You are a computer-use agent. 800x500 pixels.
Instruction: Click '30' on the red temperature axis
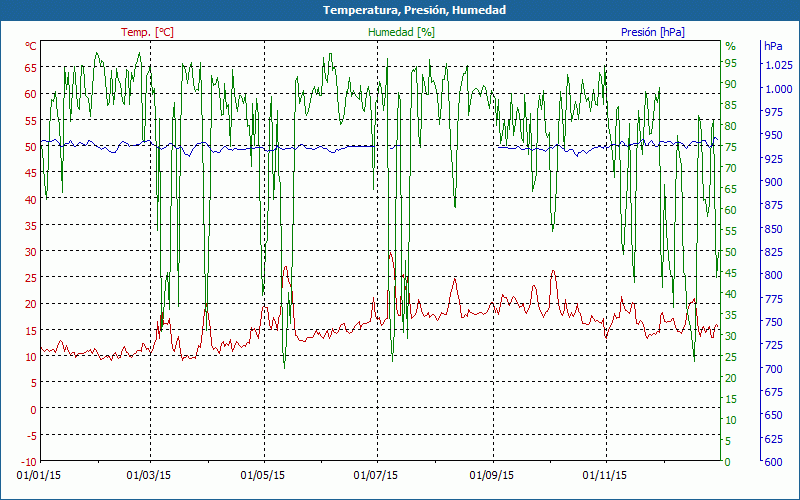click(31, 252)
